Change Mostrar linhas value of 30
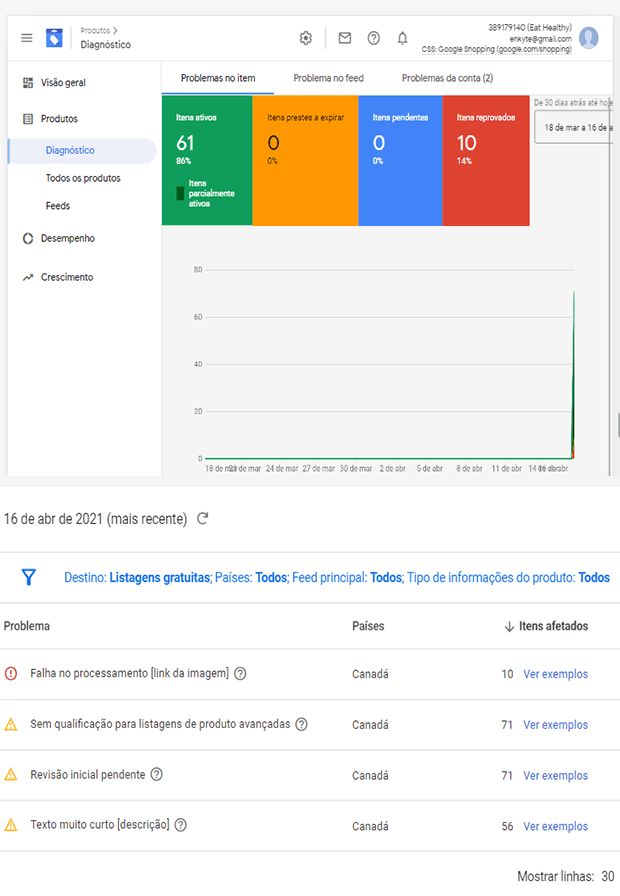 point(607,876)
